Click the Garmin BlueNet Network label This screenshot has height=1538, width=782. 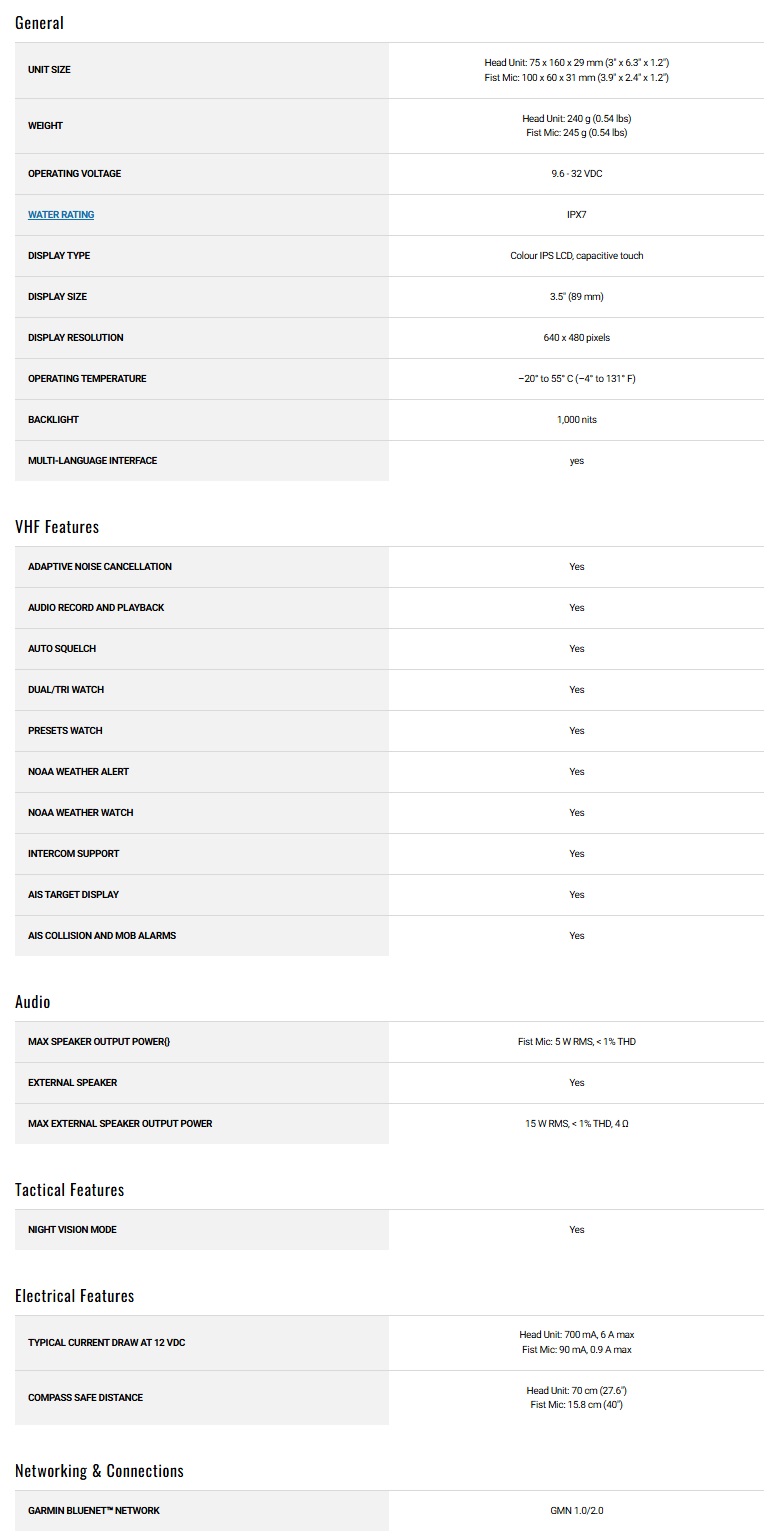tap(94, 1511)
